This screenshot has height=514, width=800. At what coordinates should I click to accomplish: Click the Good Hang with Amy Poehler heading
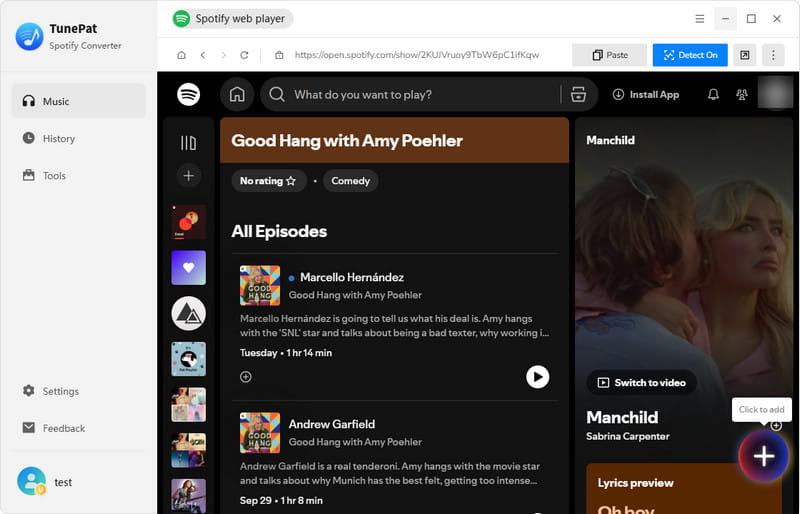pyautogui.click(x=347, y=141)
